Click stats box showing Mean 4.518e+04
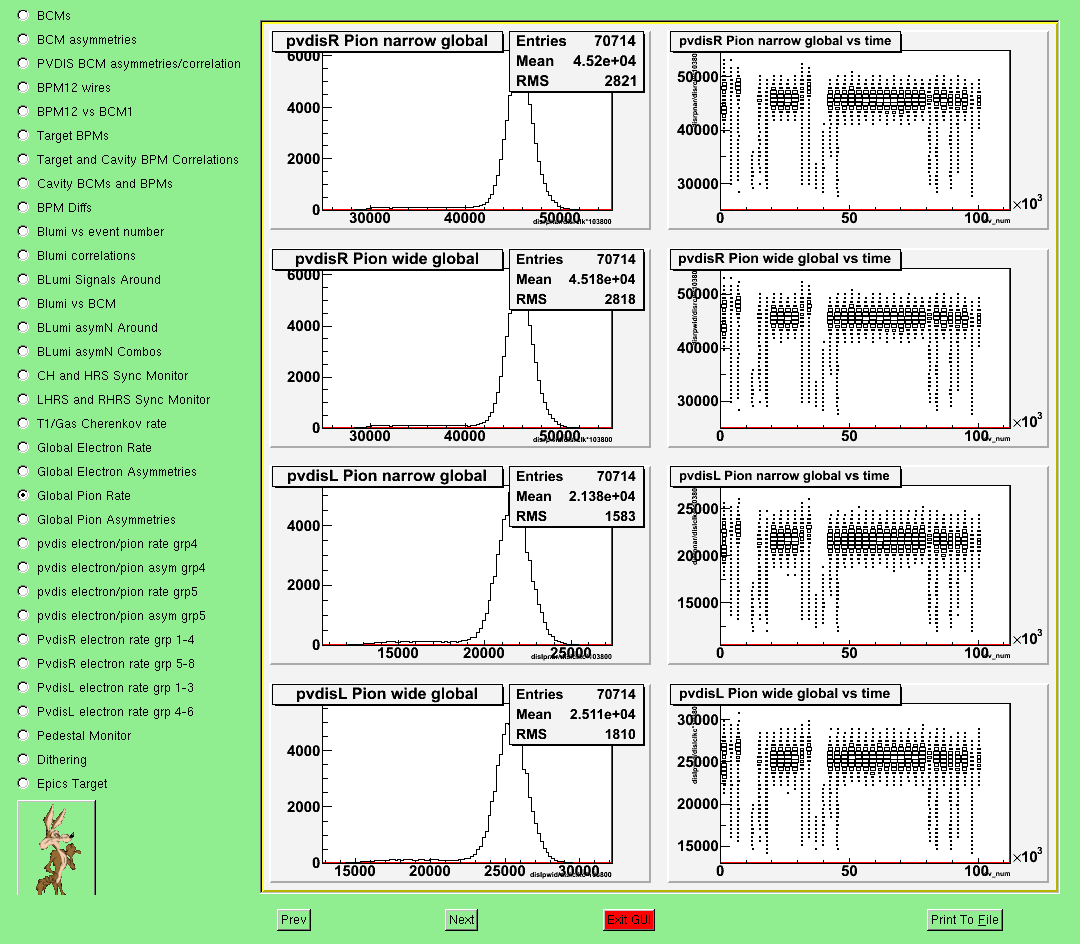The height and width of the screenshot is (944, 1080). [576, 279]
